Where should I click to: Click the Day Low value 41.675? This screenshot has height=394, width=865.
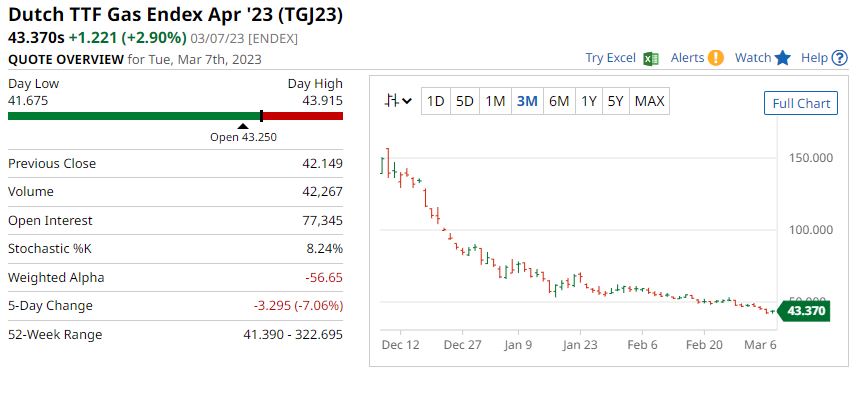coord(28,101)
